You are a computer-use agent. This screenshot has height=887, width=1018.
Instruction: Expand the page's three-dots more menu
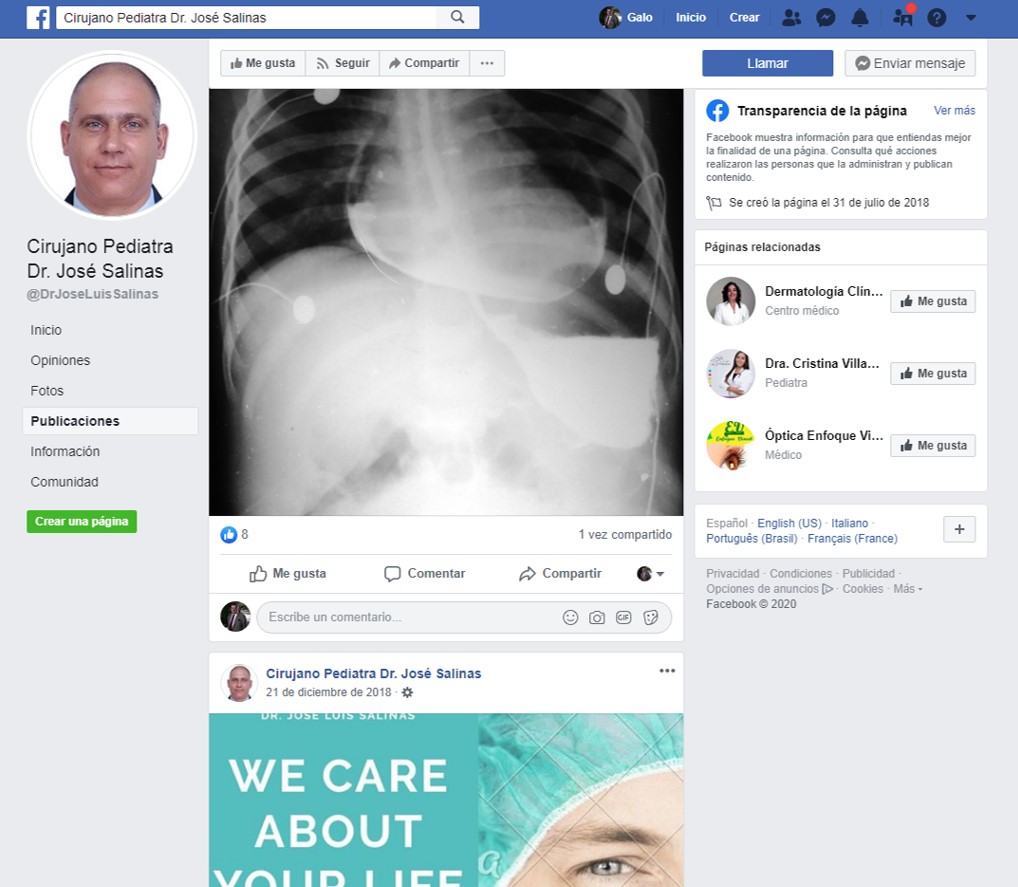(x=487, y=63)
